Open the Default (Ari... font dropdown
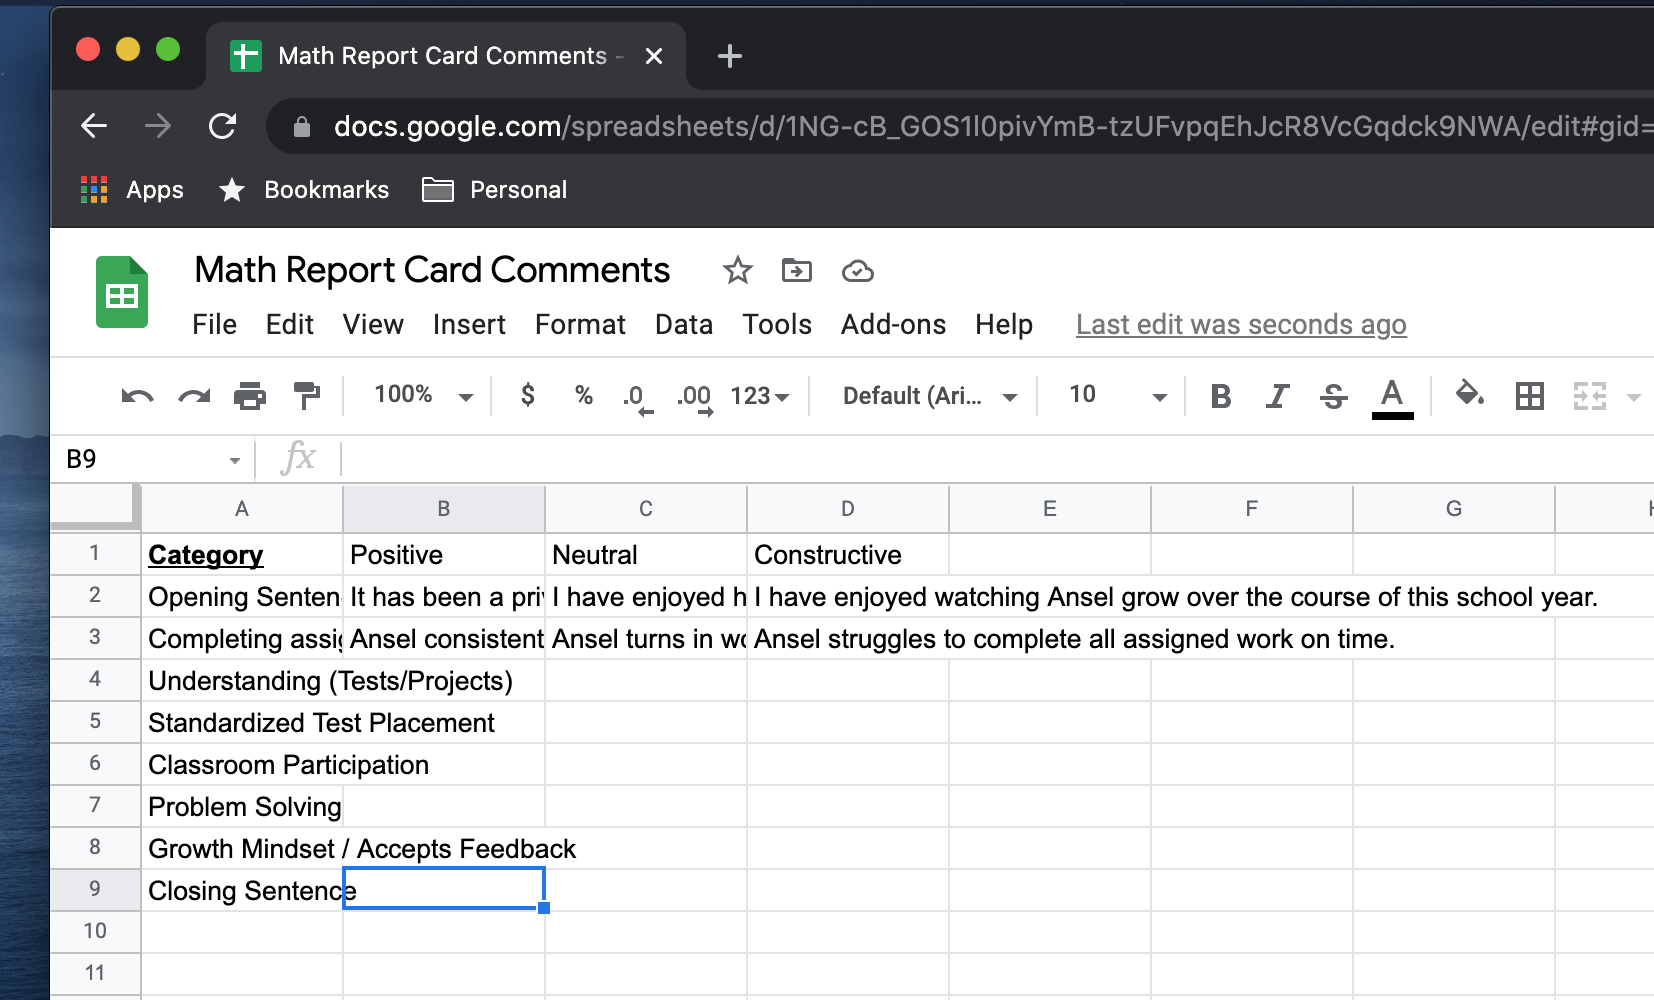Image resolution: width=1654 pixels, height=1000 pixels. (x=930, y=396)
